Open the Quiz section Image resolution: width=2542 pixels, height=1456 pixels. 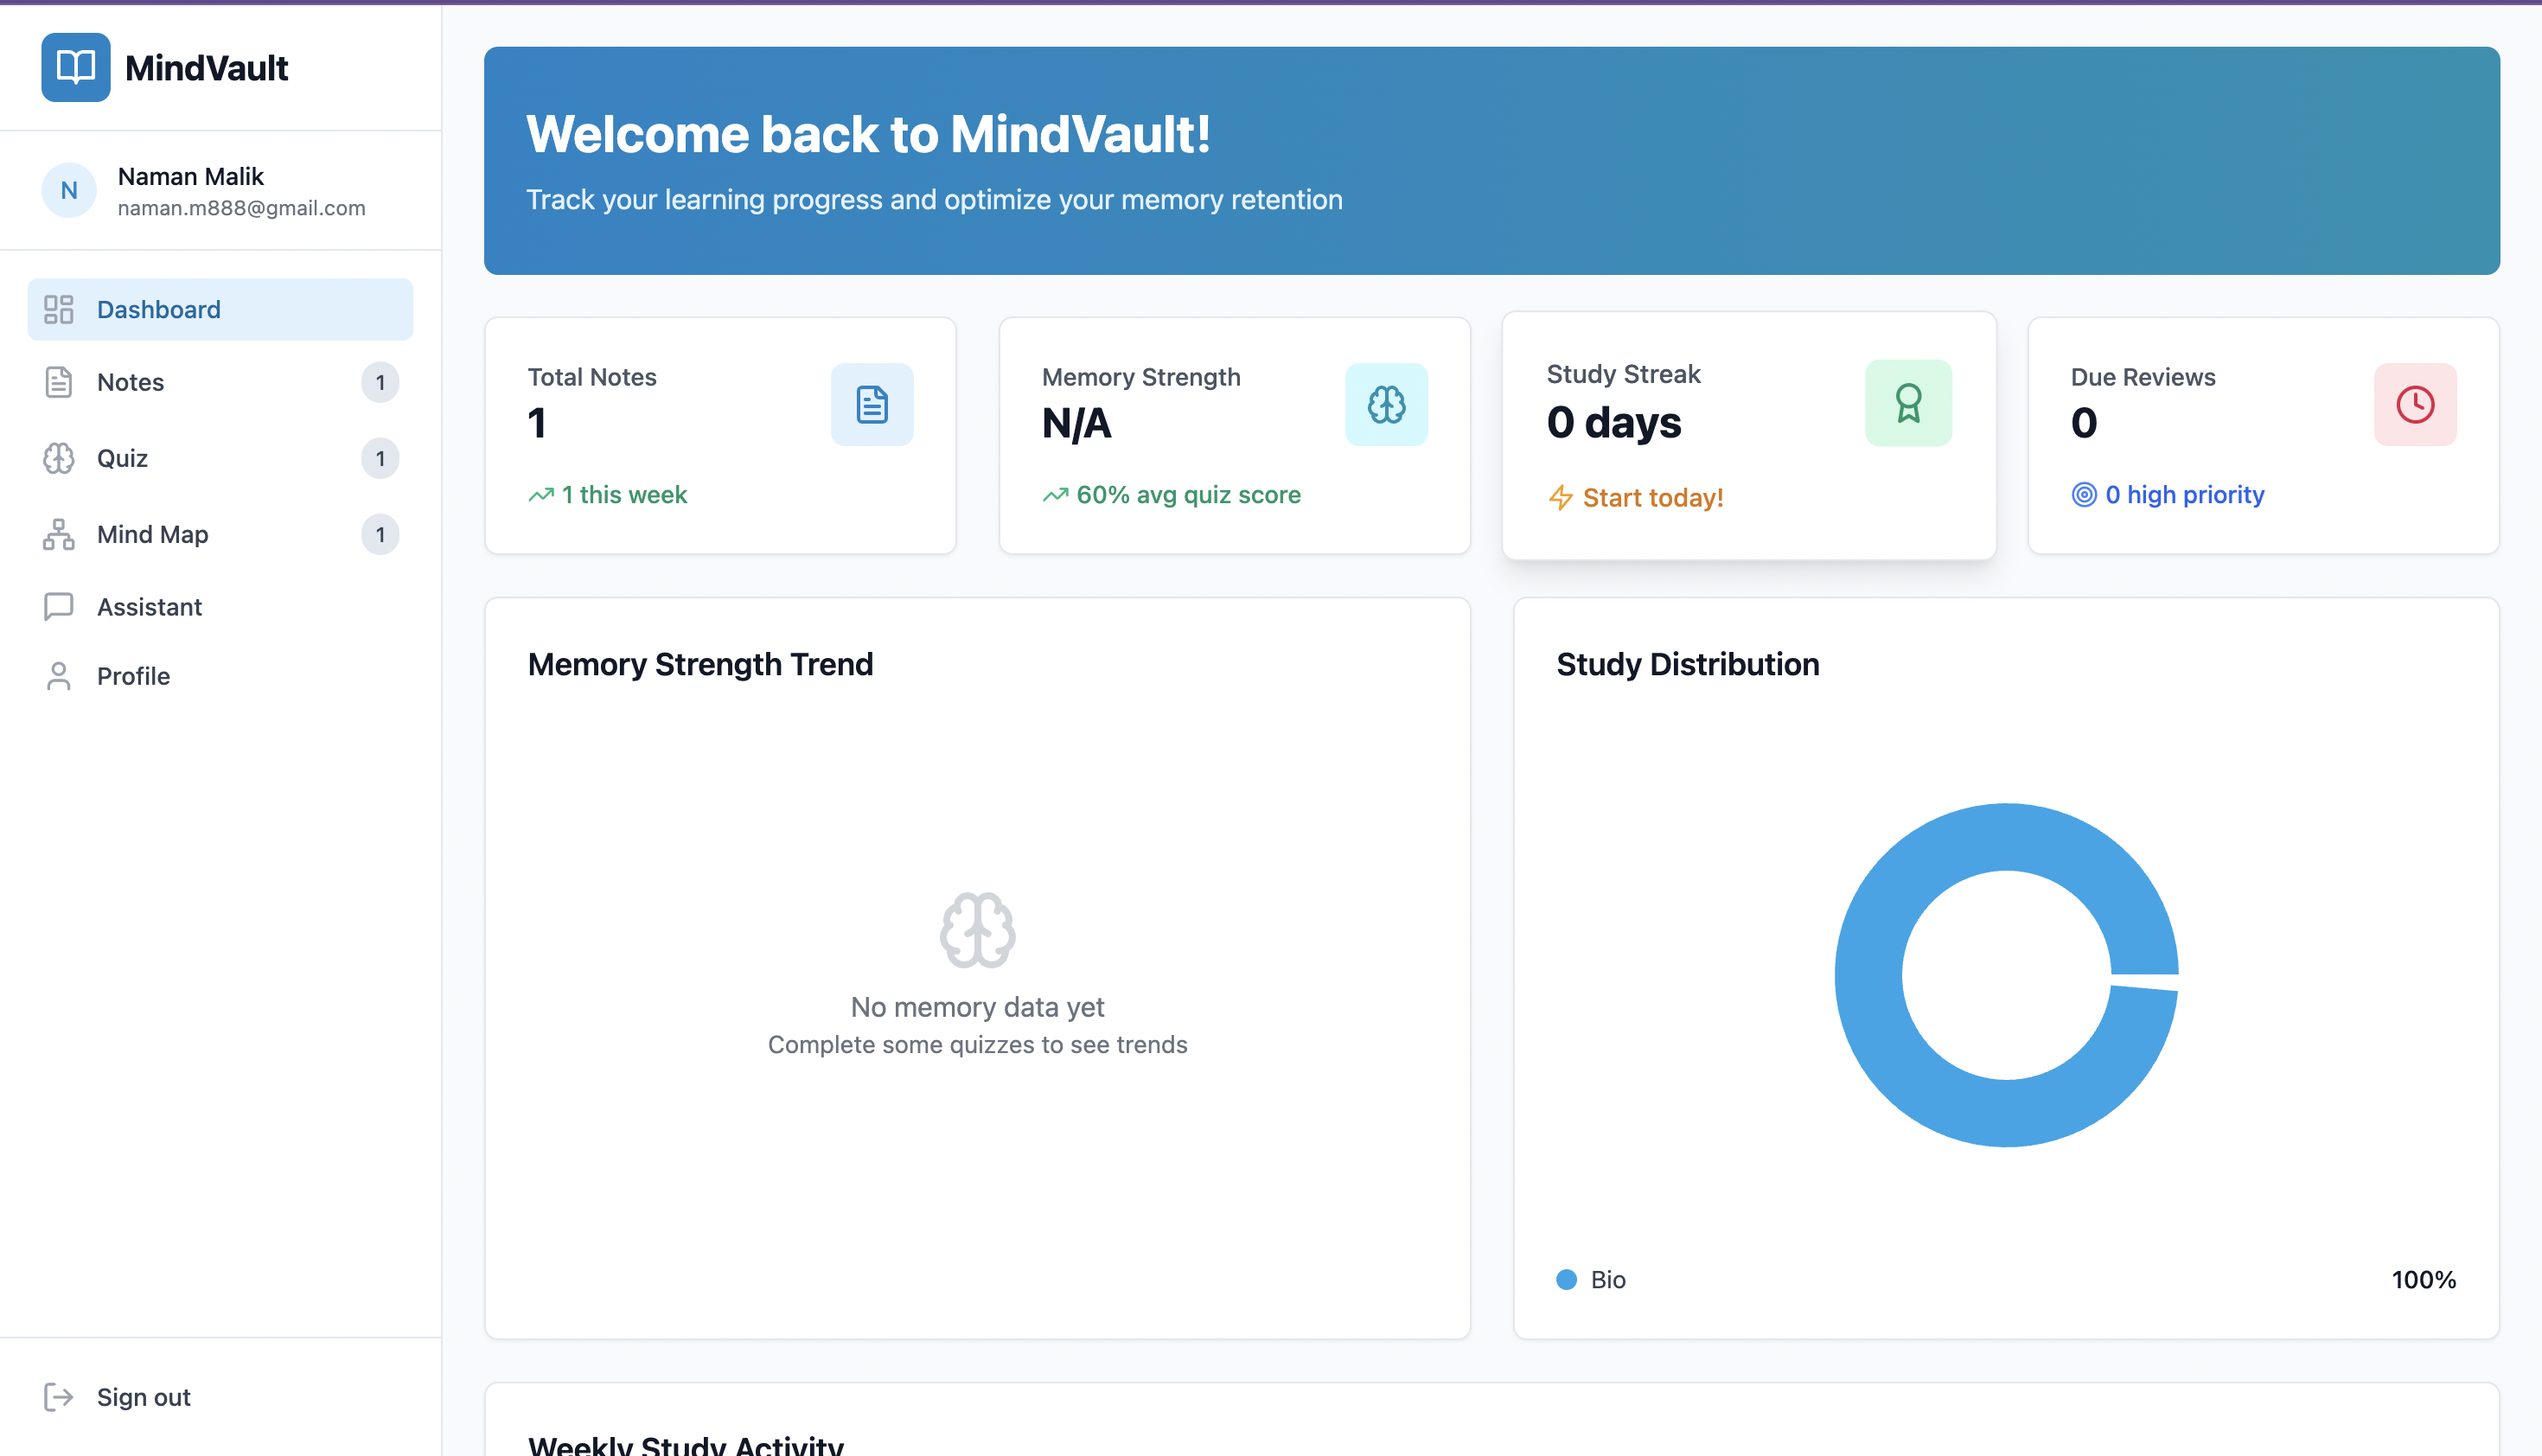(122, 458)
